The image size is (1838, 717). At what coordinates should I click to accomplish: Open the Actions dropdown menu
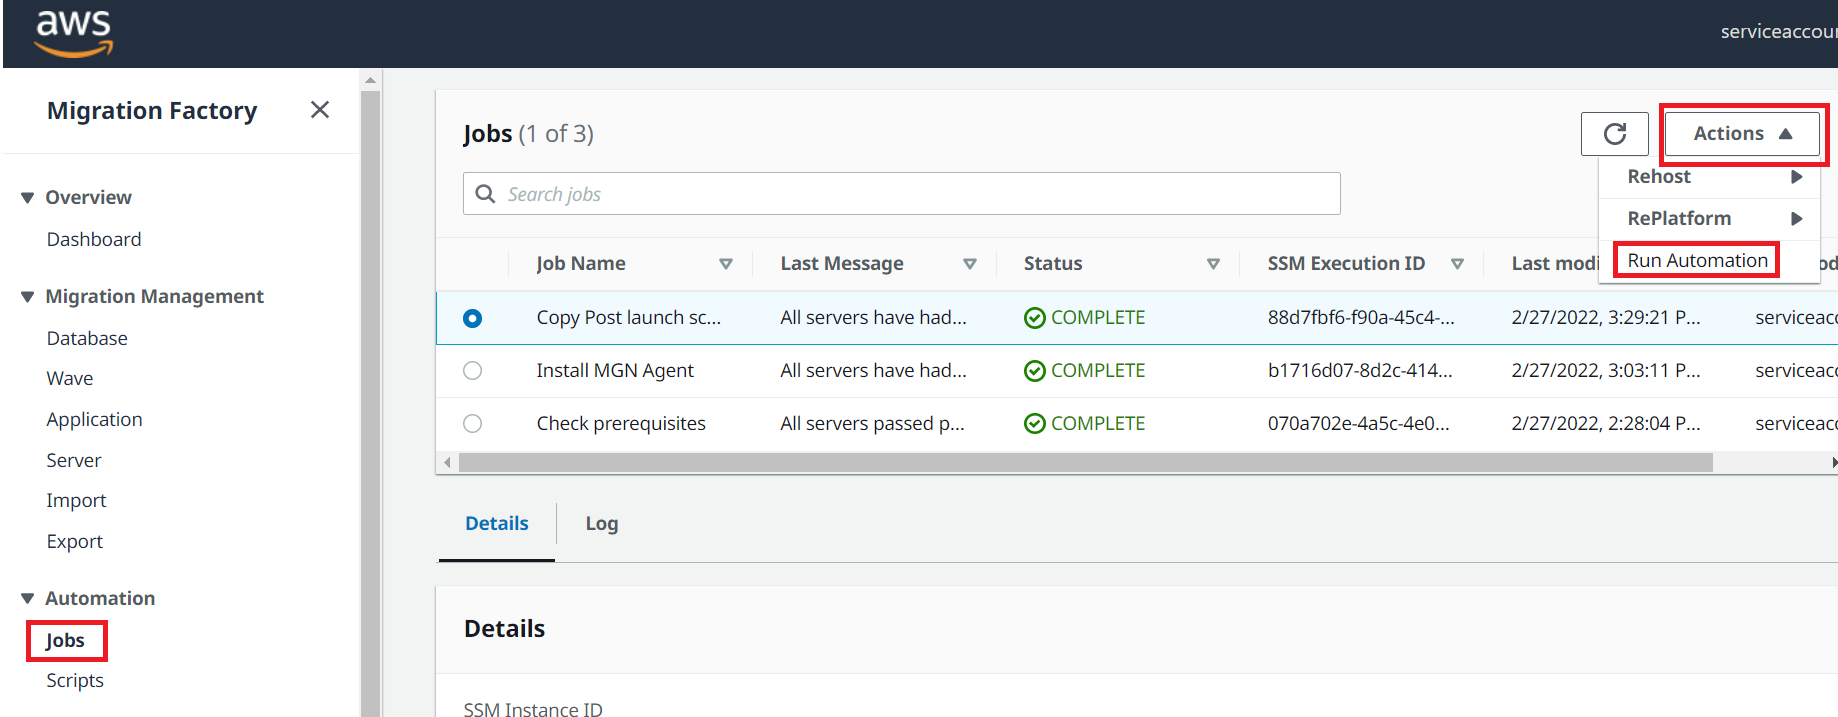coord(1742,134)
